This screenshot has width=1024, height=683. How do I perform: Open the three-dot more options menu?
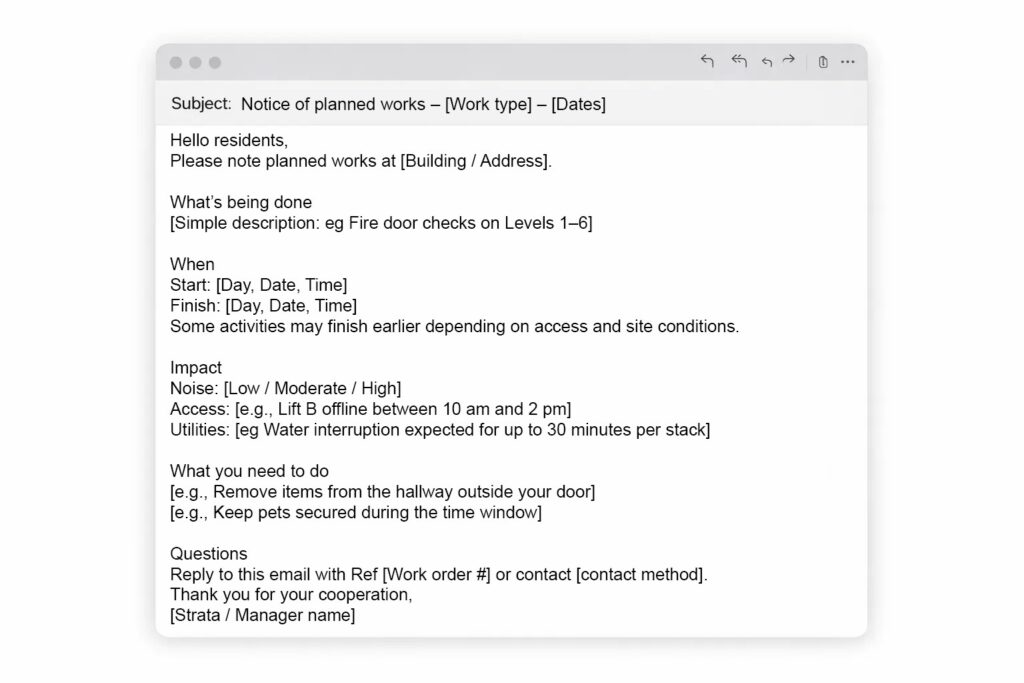point(848,62)
